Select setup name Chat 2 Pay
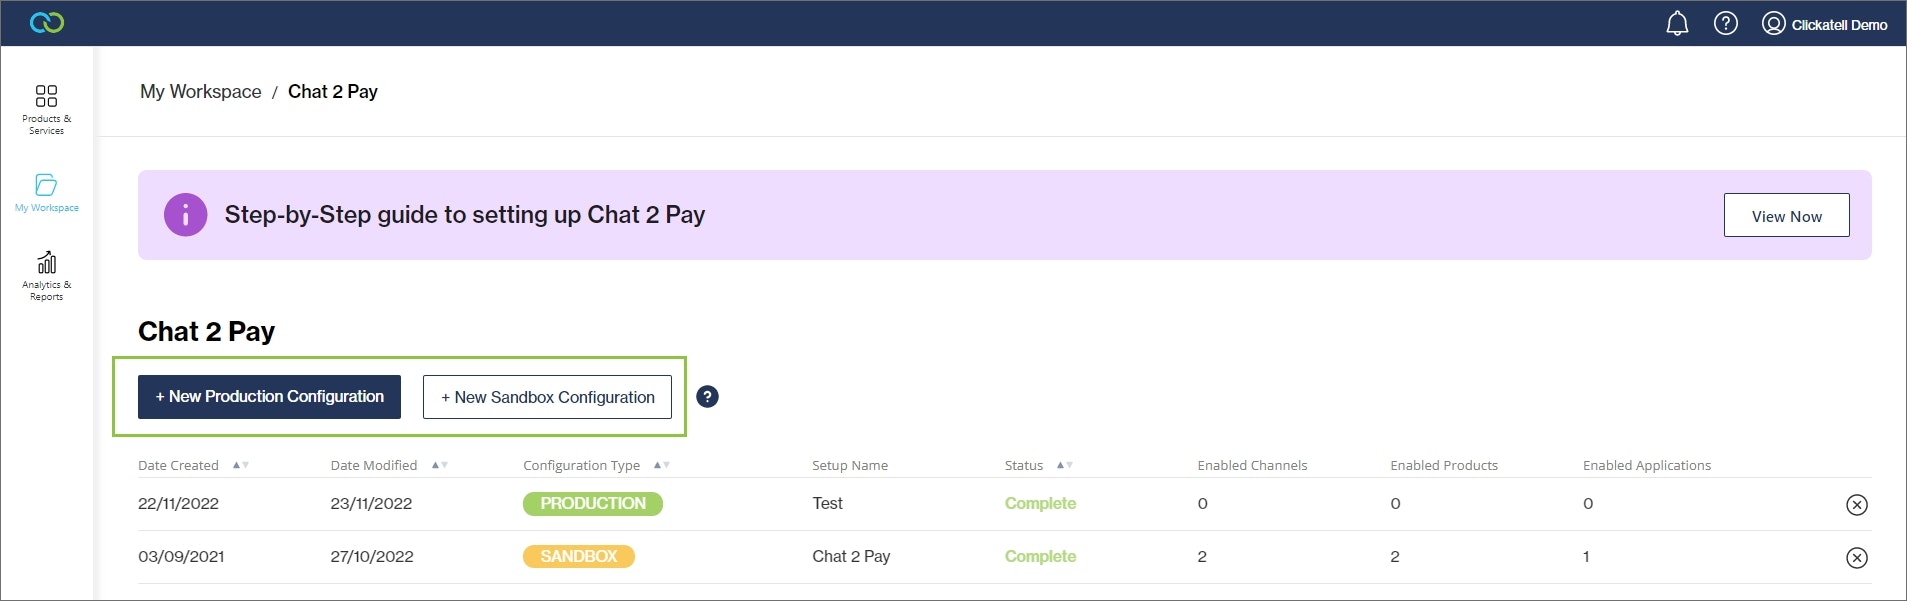The image size is (1907, 601). point(851,557)
